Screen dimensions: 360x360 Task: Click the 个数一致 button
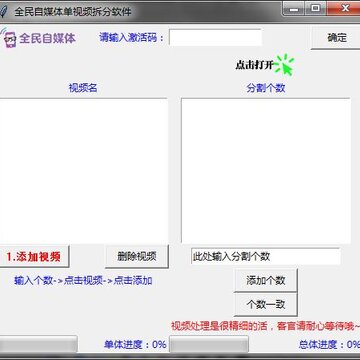pos(266,304)
